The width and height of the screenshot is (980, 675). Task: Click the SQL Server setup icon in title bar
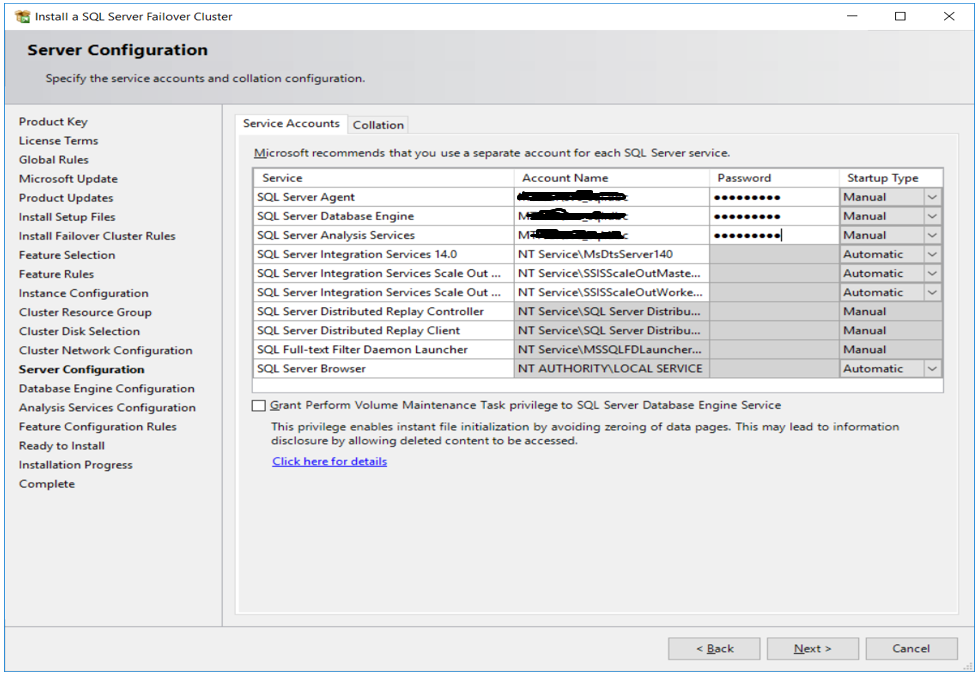click(22, 16)
